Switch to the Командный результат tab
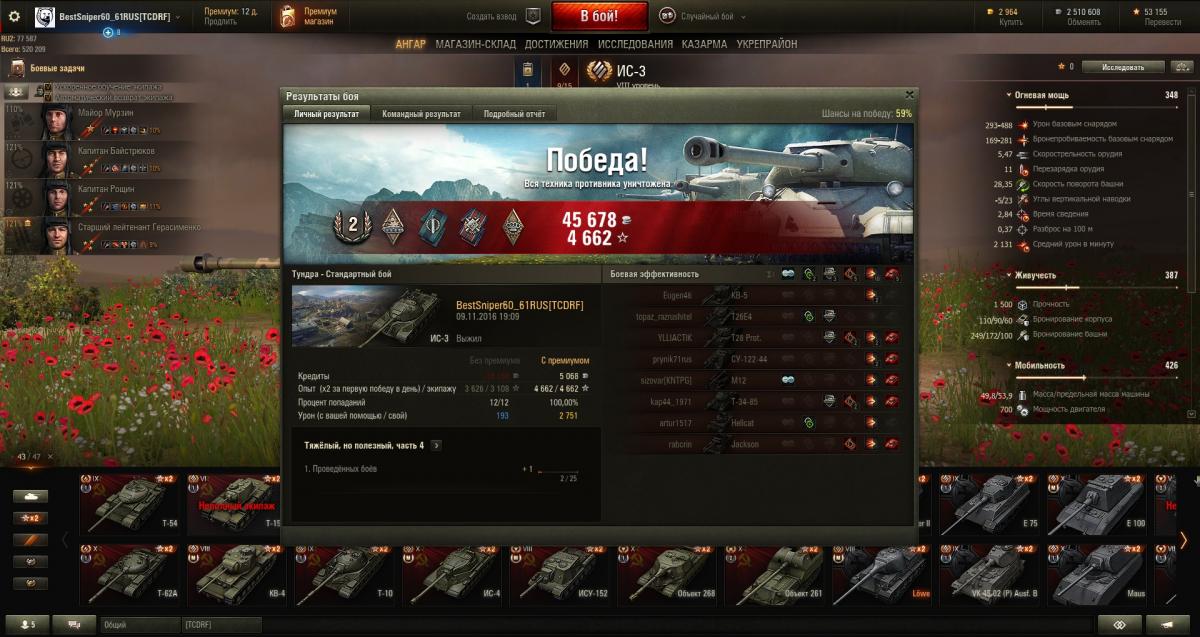 [421, 114]
